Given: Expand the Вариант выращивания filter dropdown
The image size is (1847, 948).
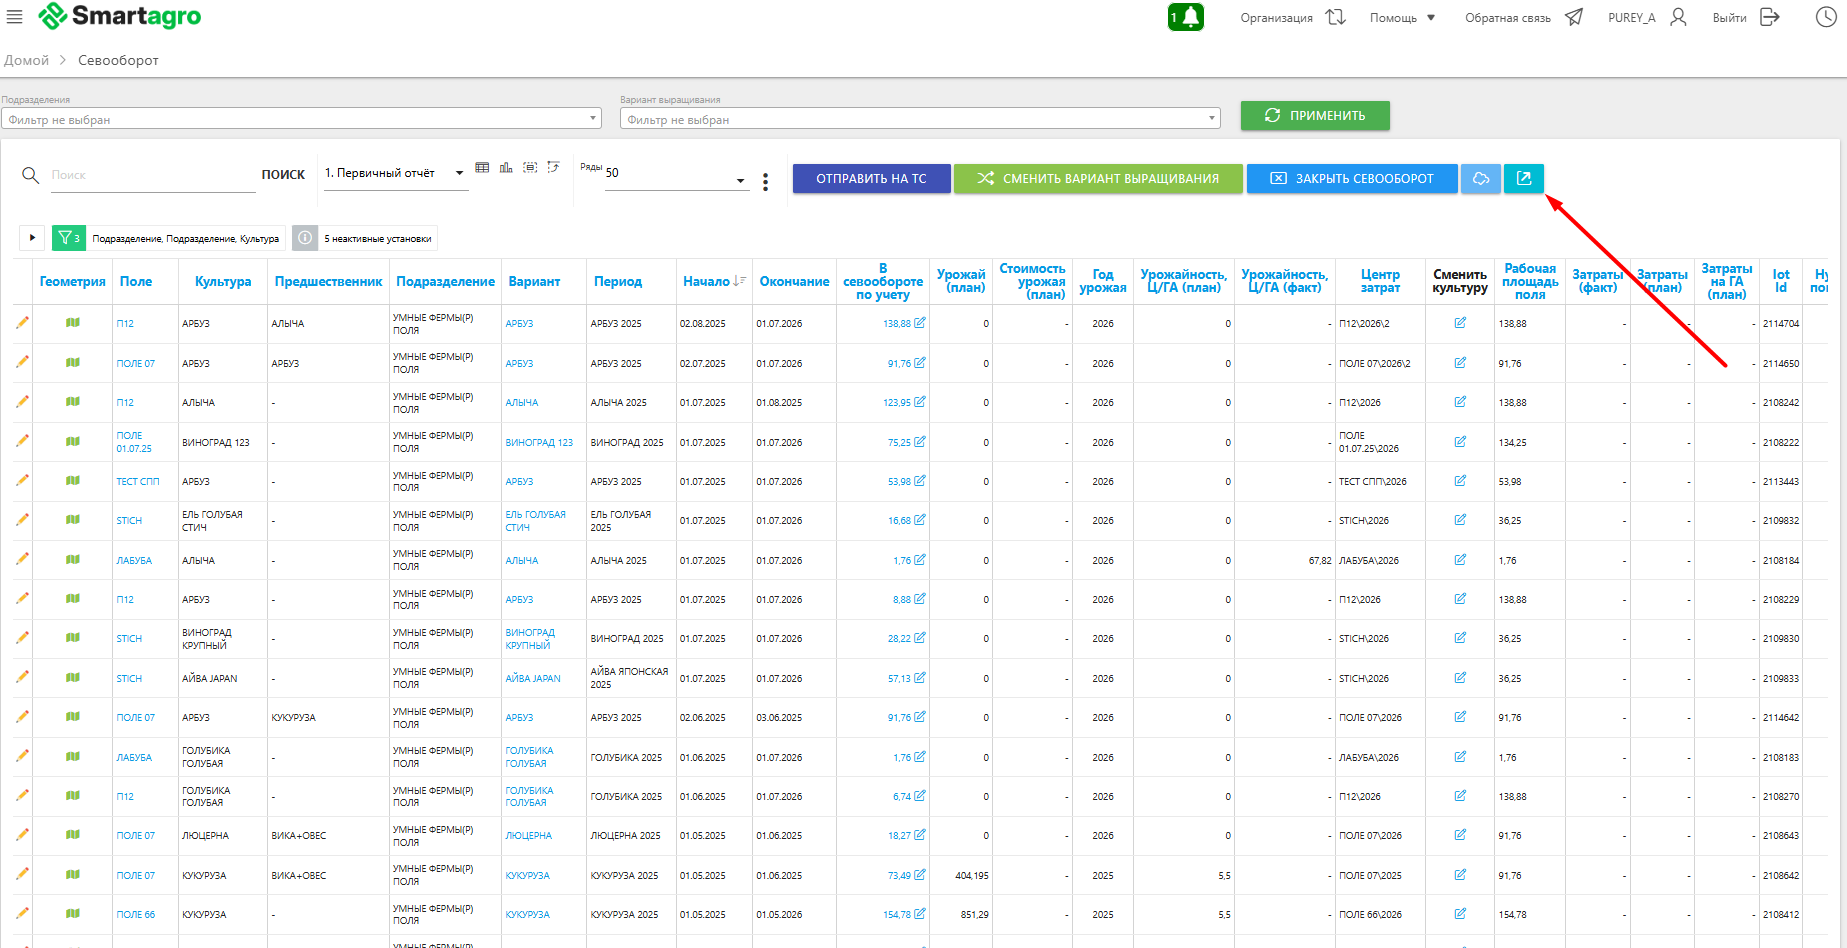Looking at the screenshot, I should coord(920,119).
